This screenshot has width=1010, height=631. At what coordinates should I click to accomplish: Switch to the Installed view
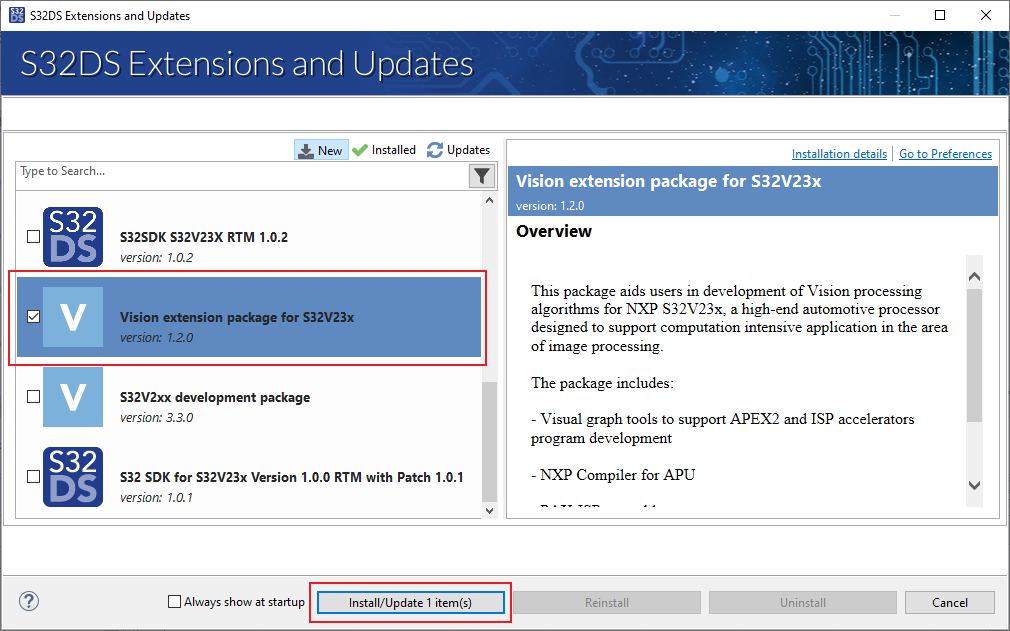pos(391,149)
